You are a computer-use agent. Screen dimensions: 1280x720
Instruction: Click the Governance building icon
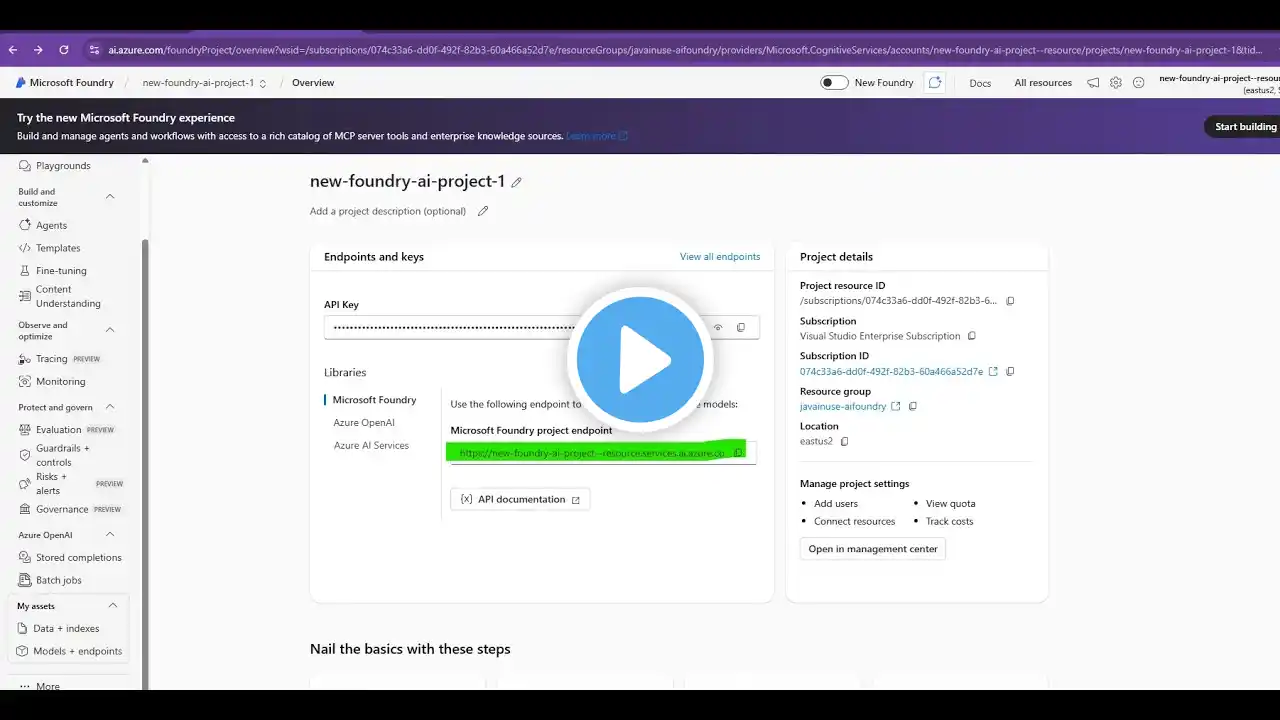pyautogui.click(x=26, y=509)
